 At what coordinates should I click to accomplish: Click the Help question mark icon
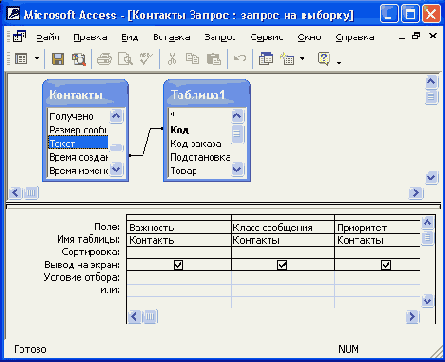coord(324,59)
